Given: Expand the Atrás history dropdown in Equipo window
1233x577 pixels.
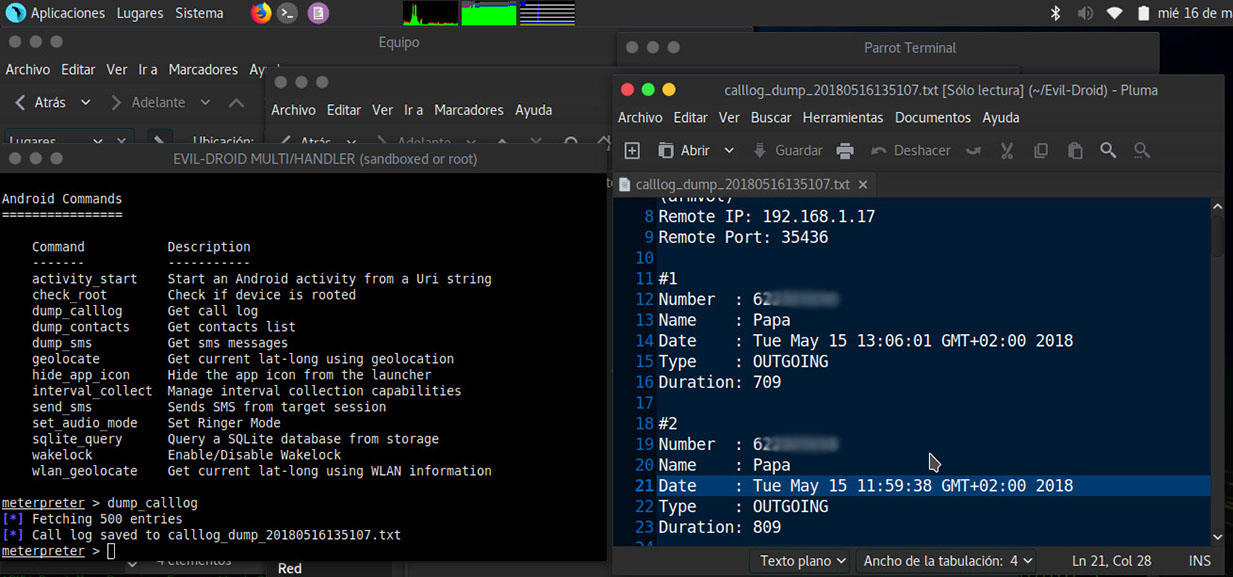Looking at the screenshot, I should (x=86, y=102).
